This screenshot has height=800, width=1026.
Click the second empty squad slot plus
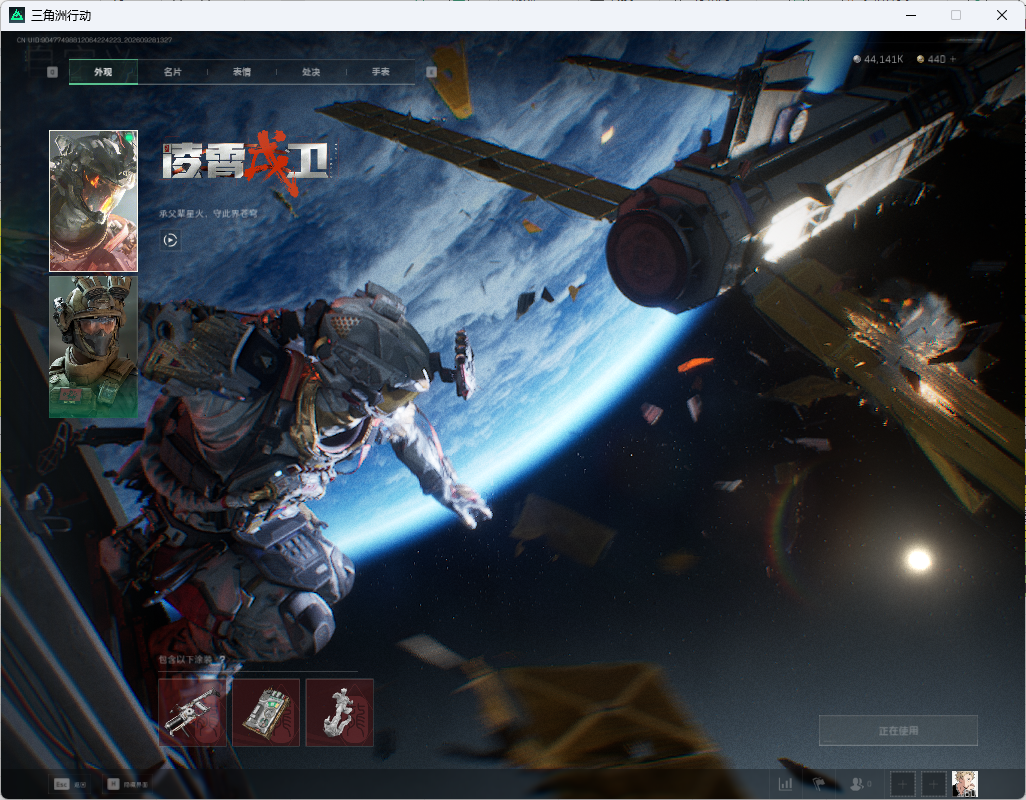pos(934,784)
